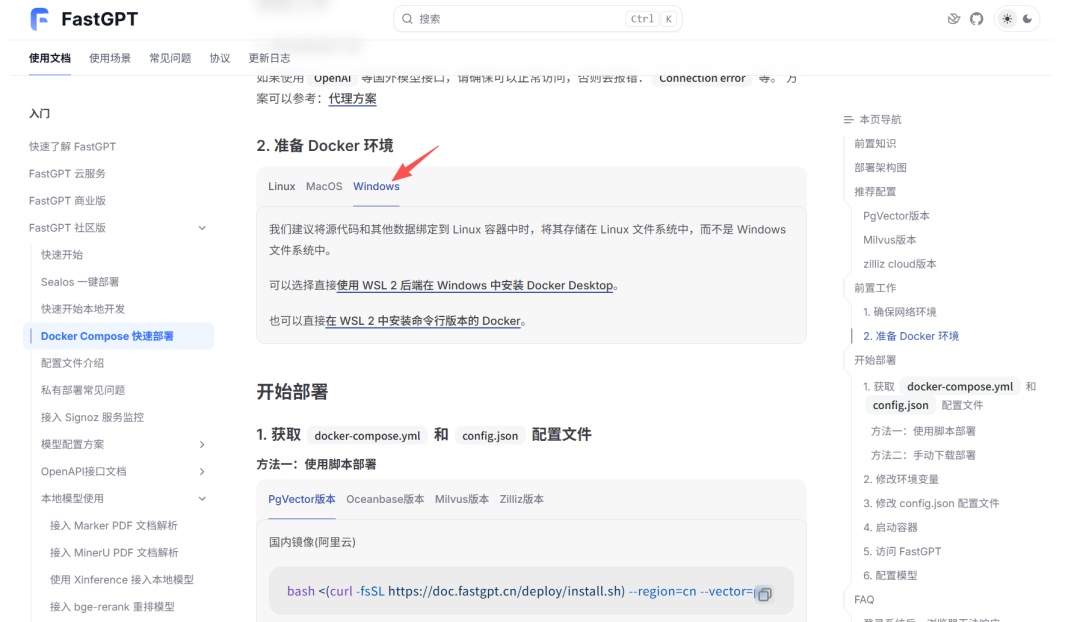Click the 本页导航 list icon
1080x622 pixels.
tap(848, 119)
